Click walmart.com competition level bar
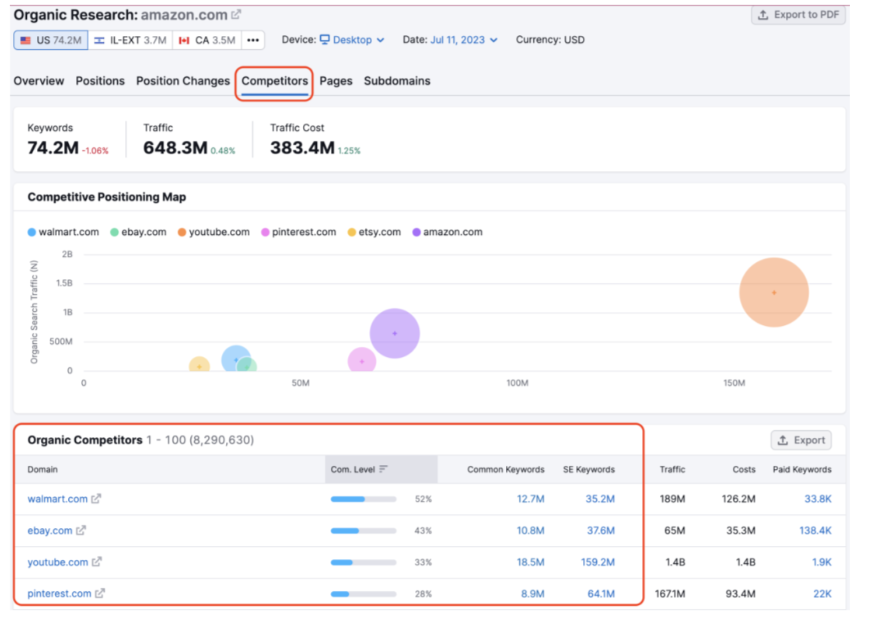This screenshot has height=620, width=871. click(x=363, y=499)
